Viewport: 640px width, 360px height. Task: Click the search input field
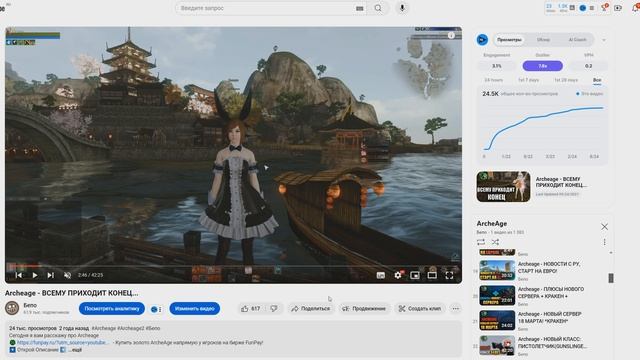[265, 8]
